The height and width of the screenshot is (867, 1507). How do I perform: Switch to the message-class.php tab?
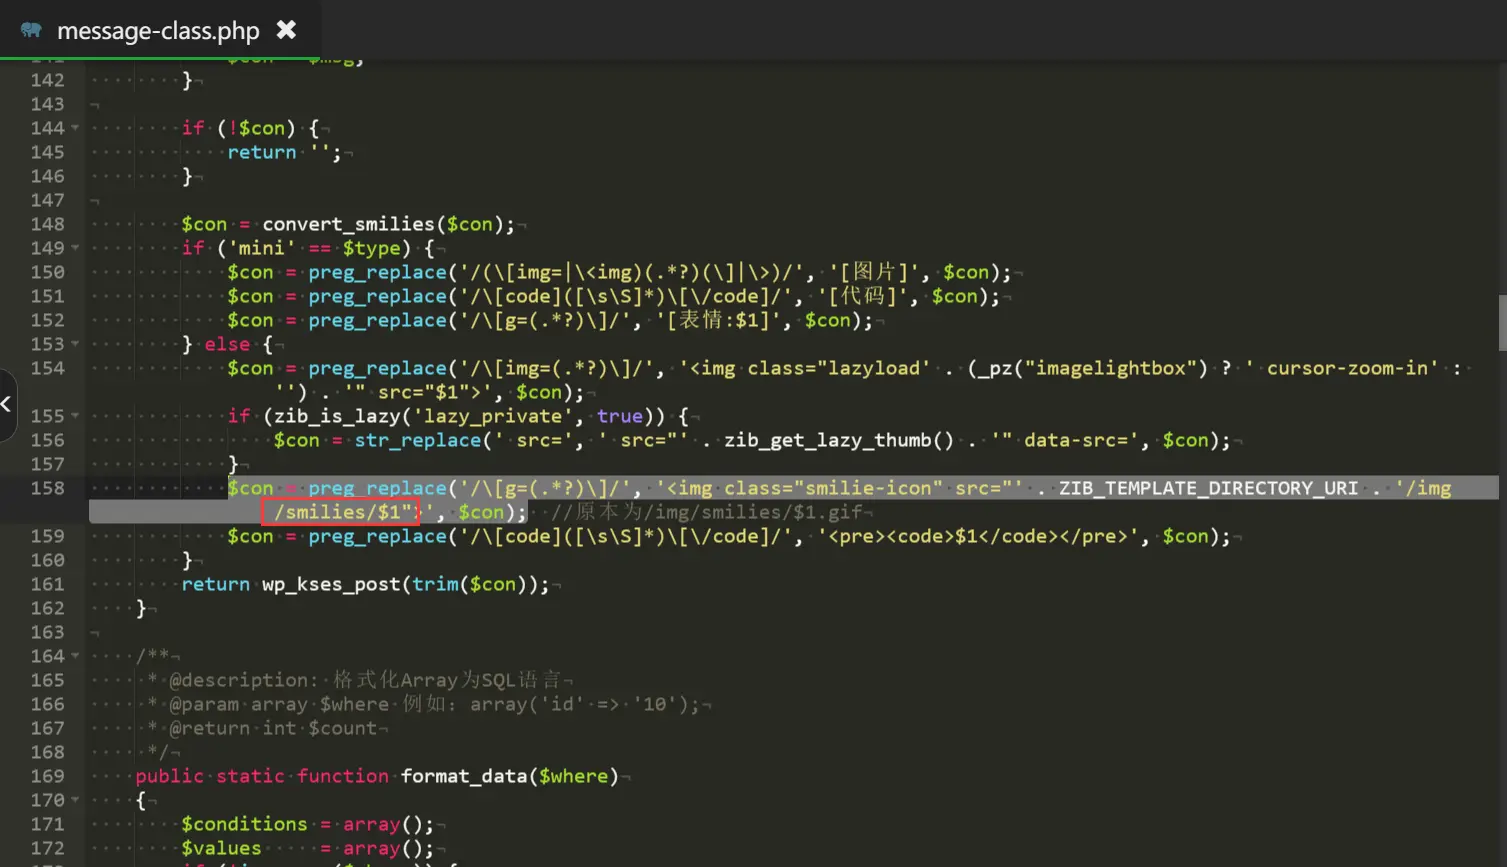click(158, 31)
